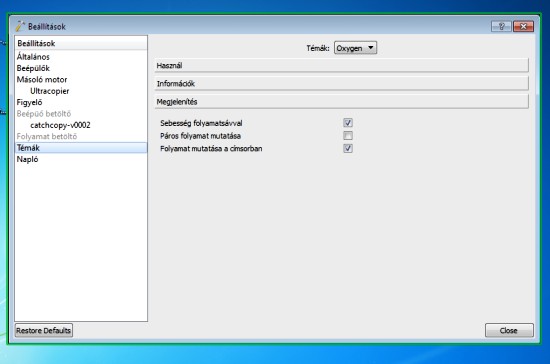Viewport: 550px width, 364px height.
Task: Close the Beállítások dialog with the red X
Action: [x=523, y=26]
